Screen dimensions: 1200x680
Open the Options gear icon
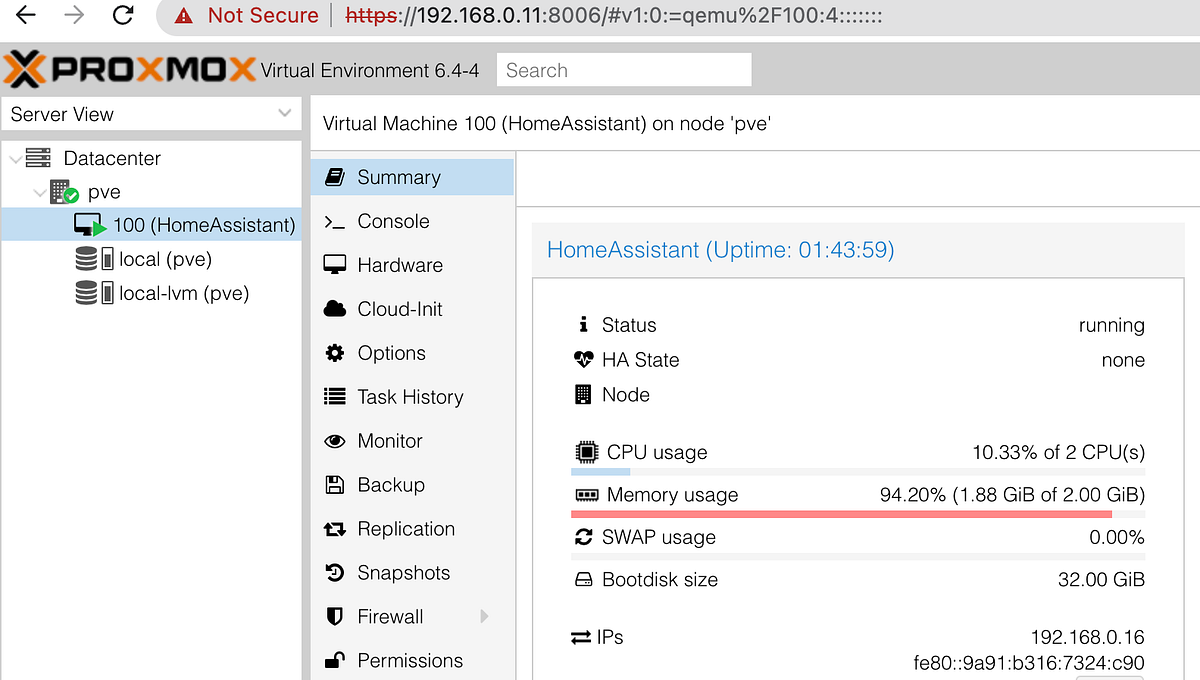(x=335, y=353)
